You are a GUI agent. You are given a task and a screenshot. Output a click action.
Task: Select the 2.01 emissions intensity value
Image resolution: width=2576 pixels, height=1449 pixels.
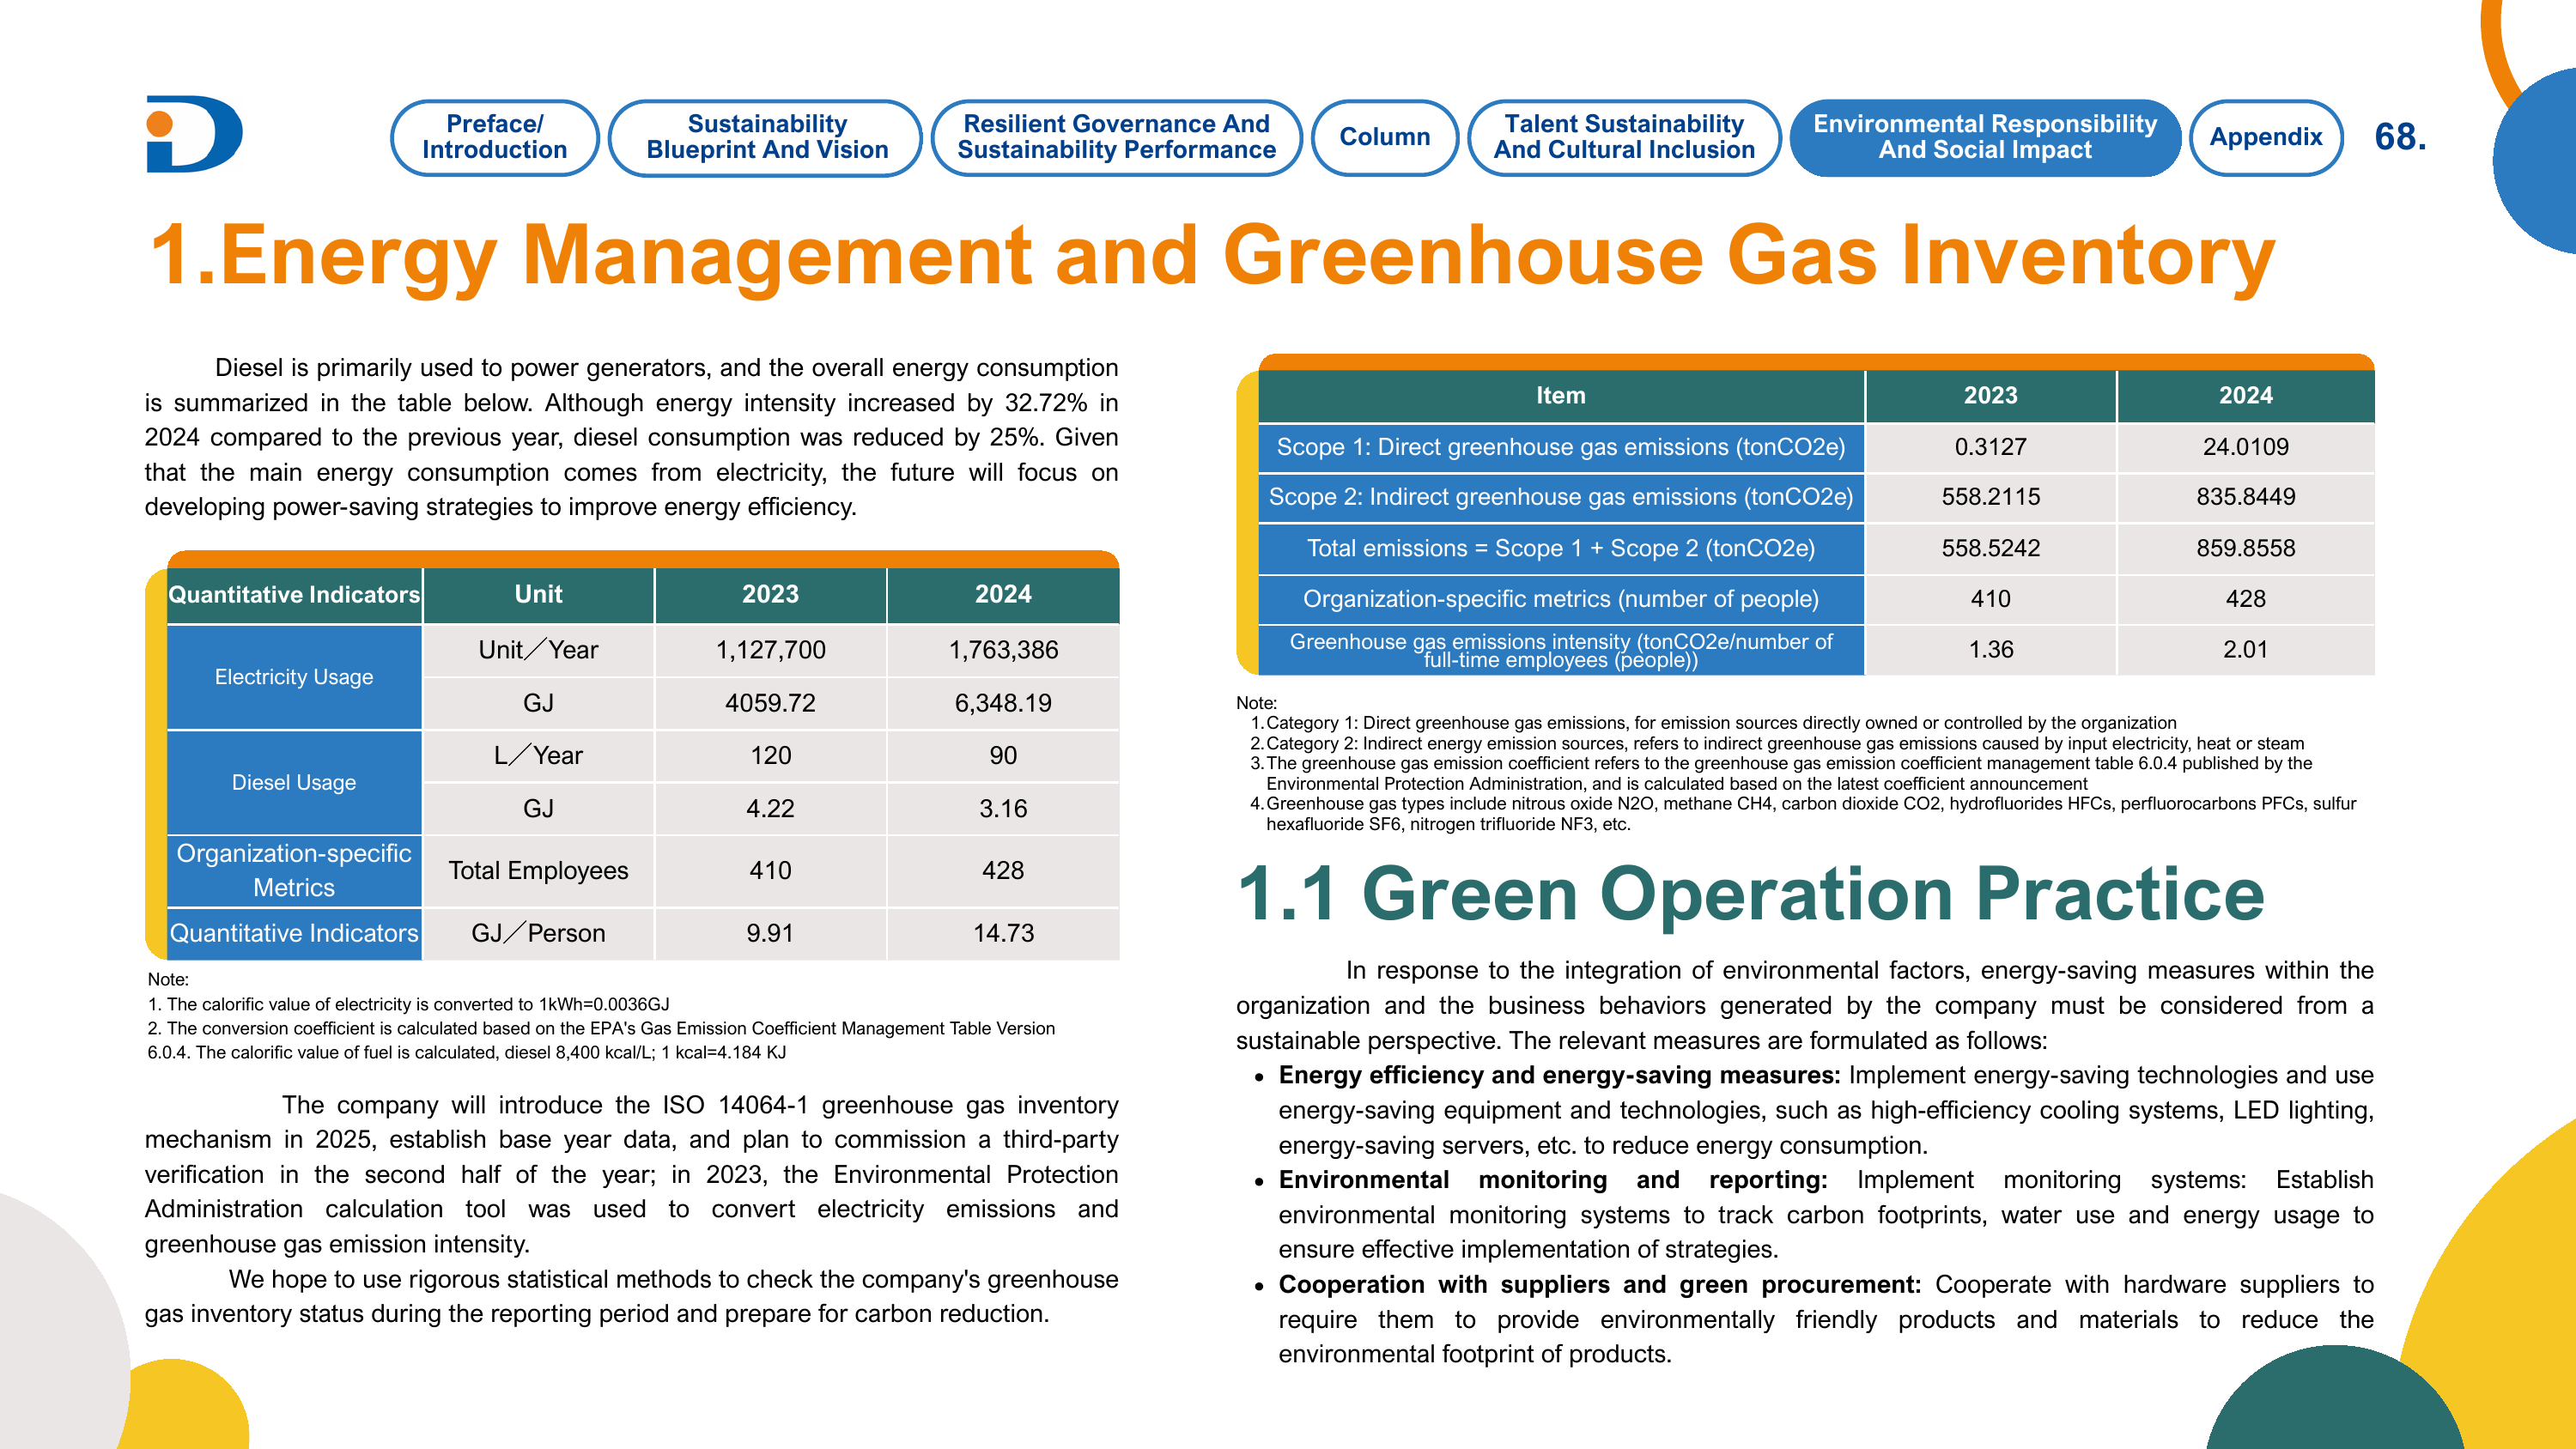2245,650
